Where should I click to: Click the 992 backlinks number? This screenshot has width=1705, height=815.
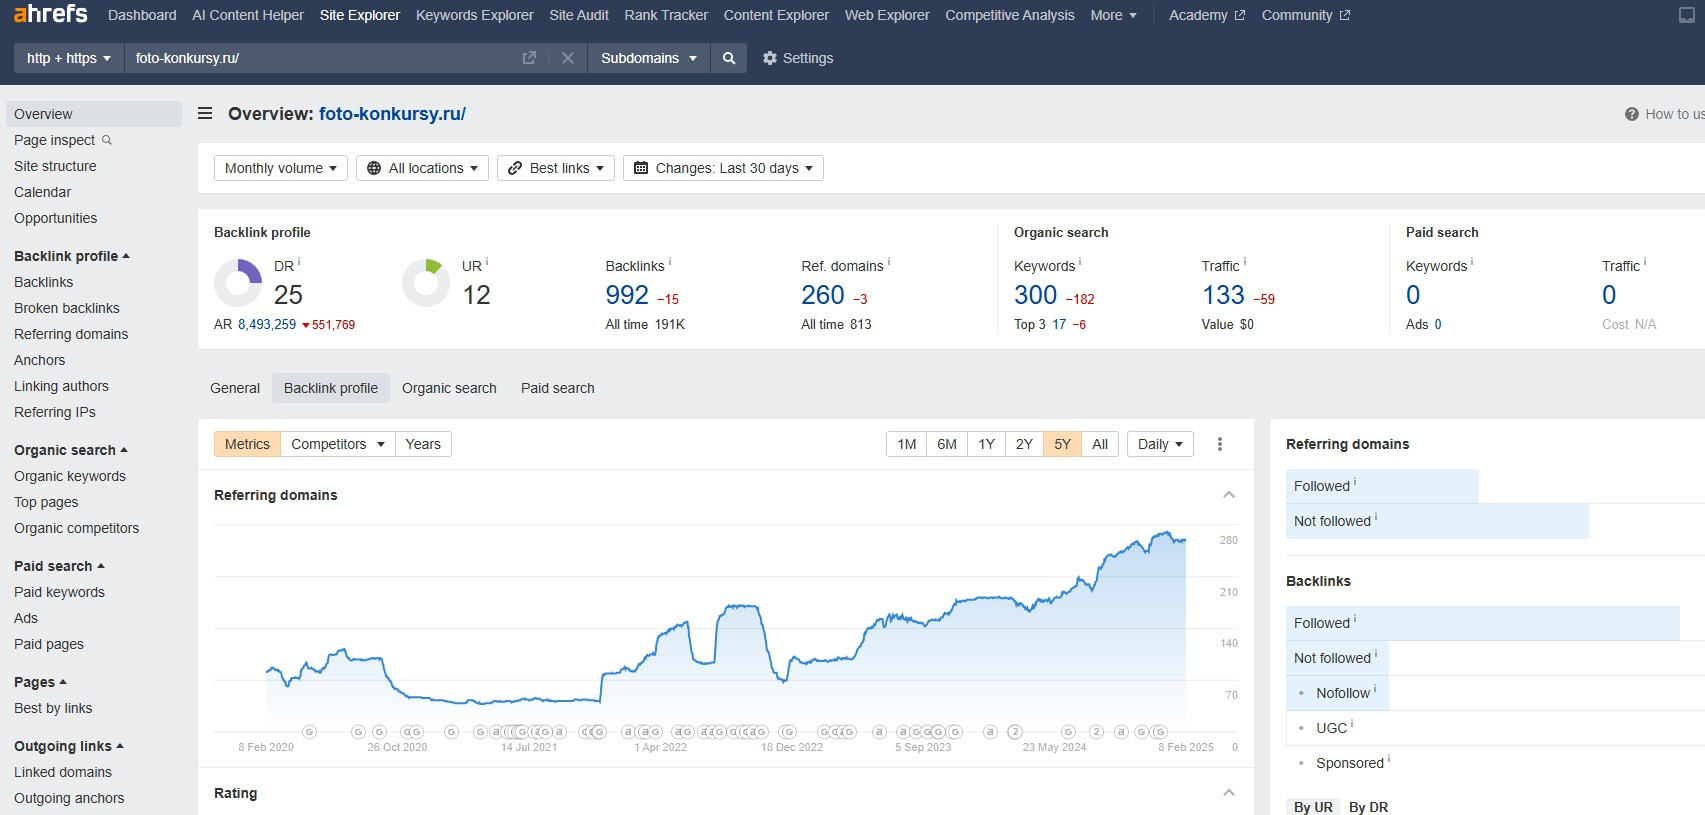pyautogui.click(x=627, y=295)
